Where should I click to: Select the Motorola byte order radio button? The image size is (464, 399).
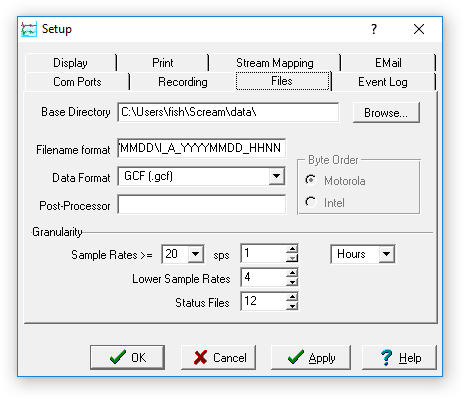(x=311, y=180)
